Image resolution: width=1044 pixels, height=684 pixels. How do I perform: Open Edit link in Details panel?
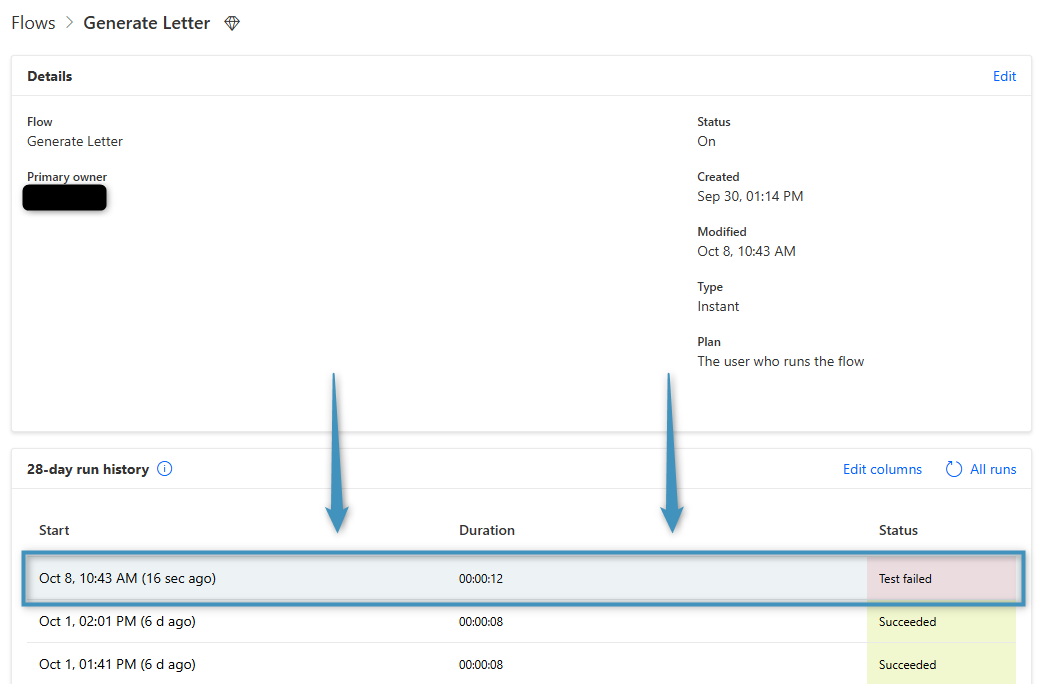tap(1004, 76)
